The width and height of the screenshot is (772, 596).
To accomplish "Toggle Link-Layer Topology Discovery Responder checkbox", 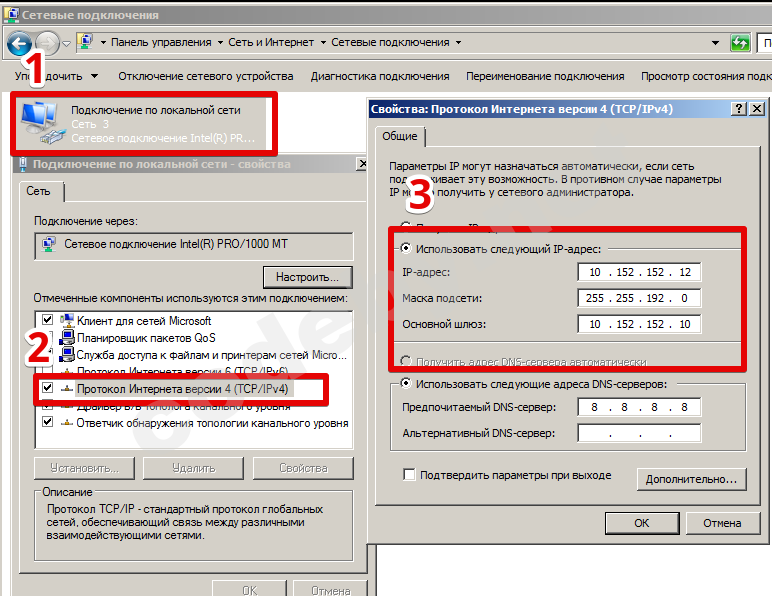I will [x=48, y=422].
